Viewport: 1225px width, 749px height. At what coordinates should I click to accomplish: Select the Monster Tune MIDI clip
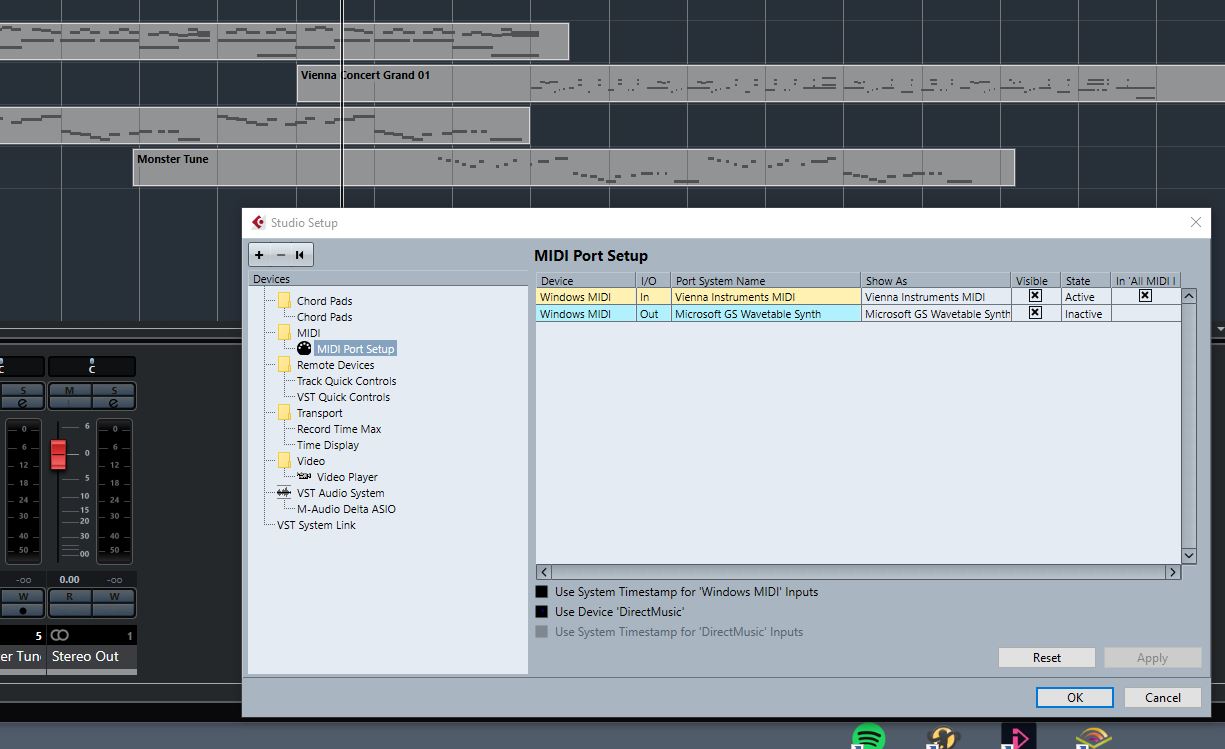574,167
